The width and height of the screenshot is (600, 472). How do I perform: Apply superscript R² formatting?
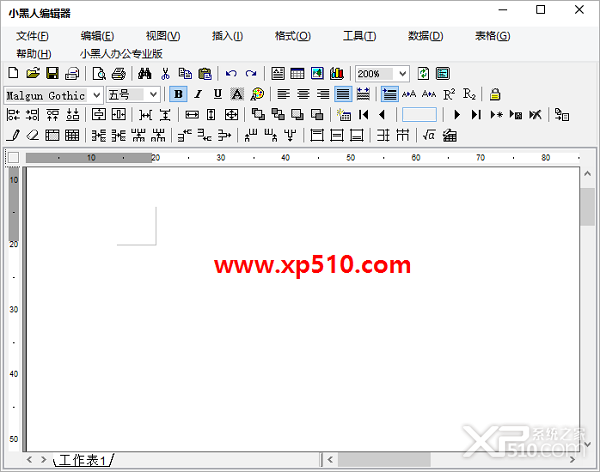tap(449, 94)
